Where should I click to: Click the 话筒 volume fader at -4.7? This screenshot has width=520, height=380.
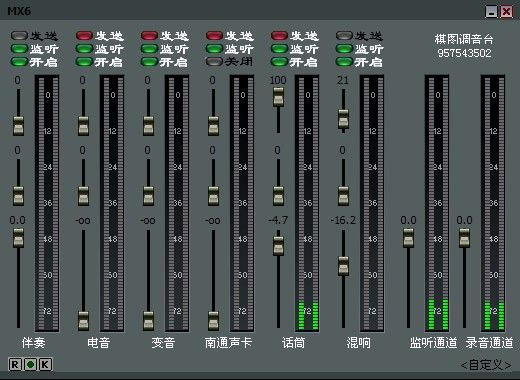pos(278,246)
